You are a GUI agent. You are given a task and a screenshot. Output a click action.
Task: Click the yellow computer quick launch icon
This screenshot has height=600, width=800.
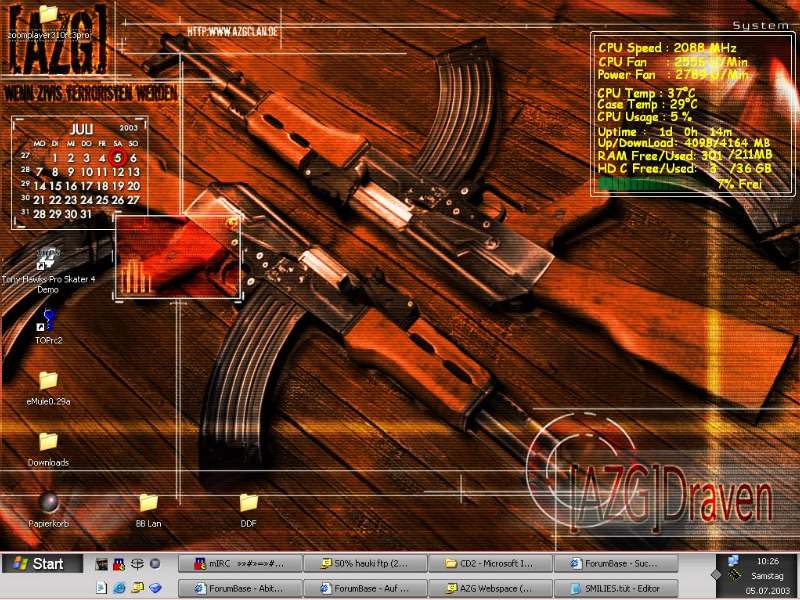[137, 588]
